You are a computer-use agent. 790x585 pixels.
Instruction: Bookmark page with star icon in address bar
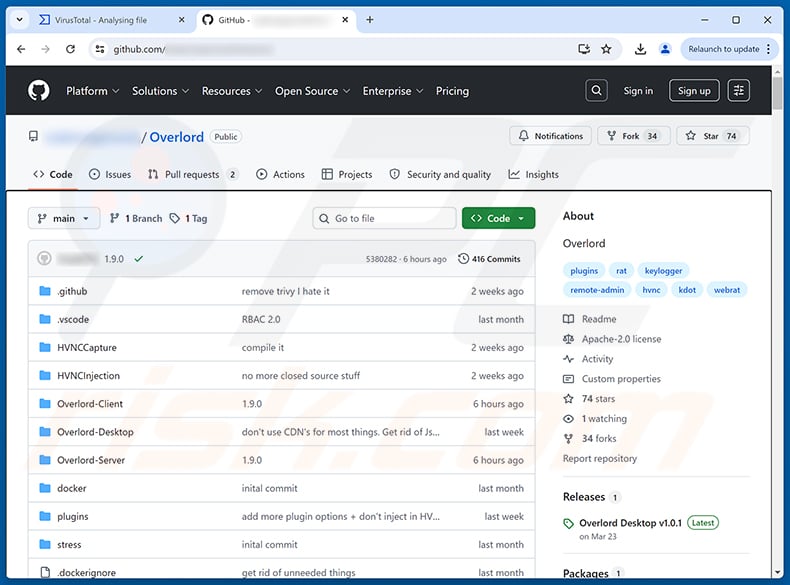[x=606, y=49]
